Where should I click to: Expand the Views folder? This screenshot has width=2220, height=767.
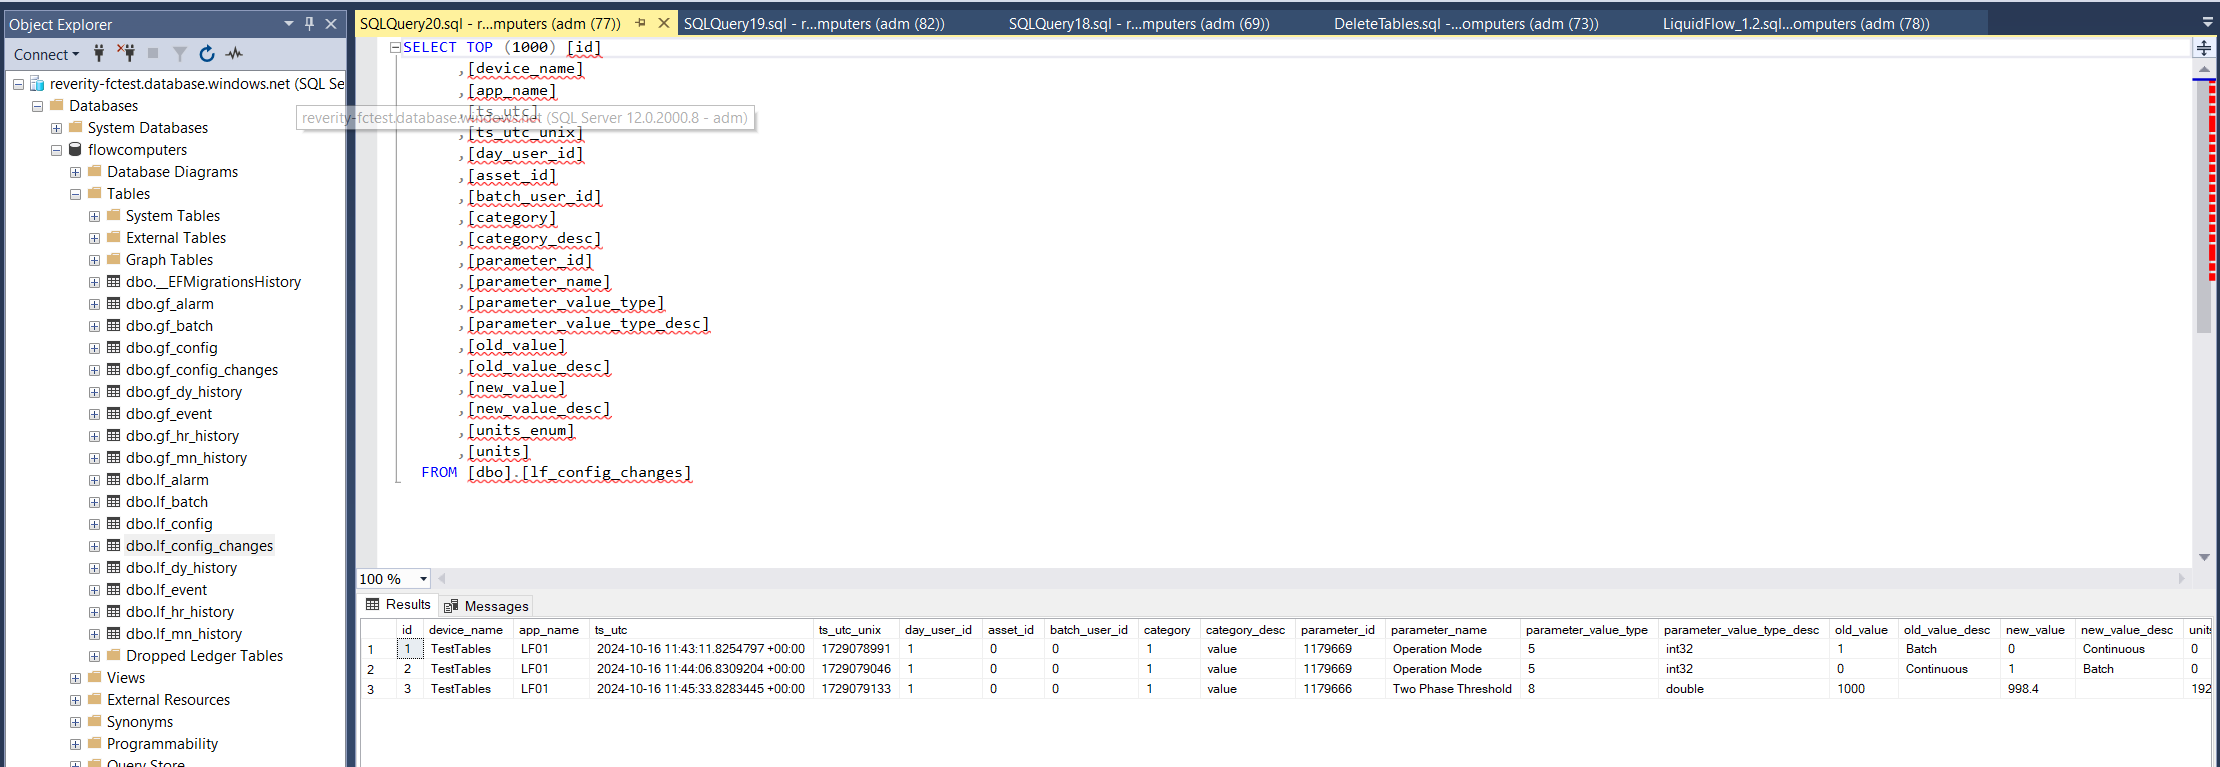(x=76, y=678)
